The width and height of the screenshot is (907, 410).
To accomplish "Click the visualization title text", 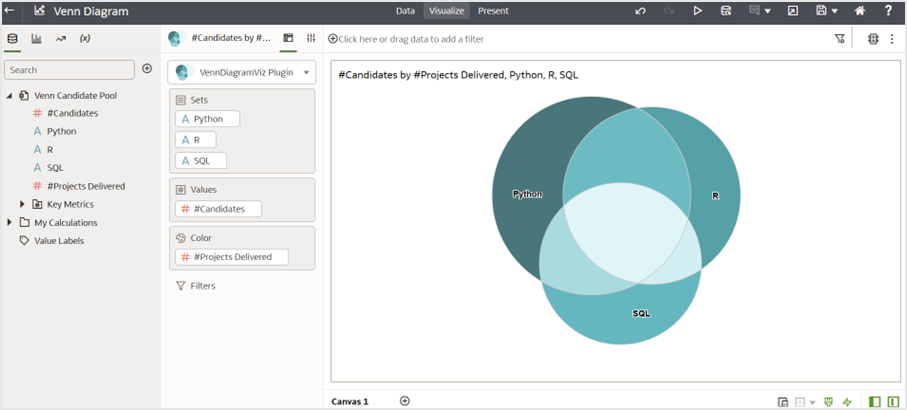I will (458, 75).
